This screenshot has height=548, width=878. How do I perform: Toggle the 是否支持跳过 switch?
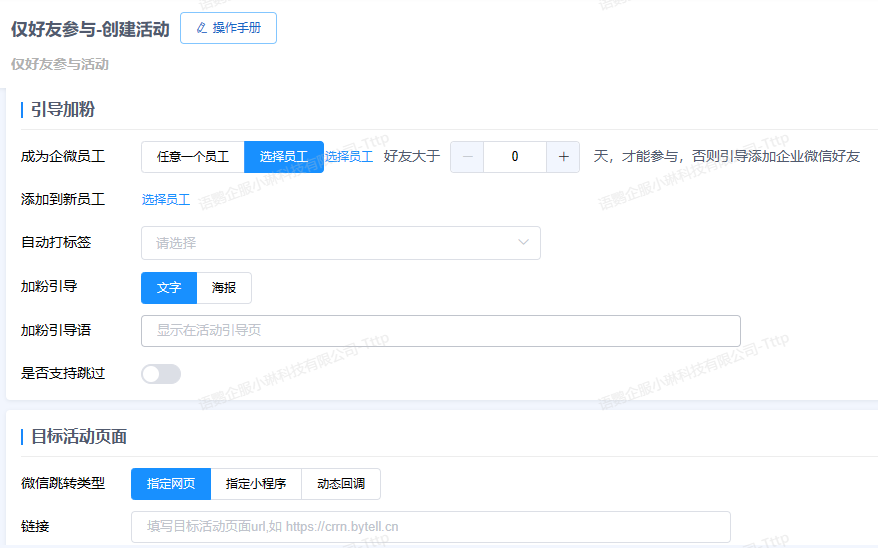click(161, 374)
